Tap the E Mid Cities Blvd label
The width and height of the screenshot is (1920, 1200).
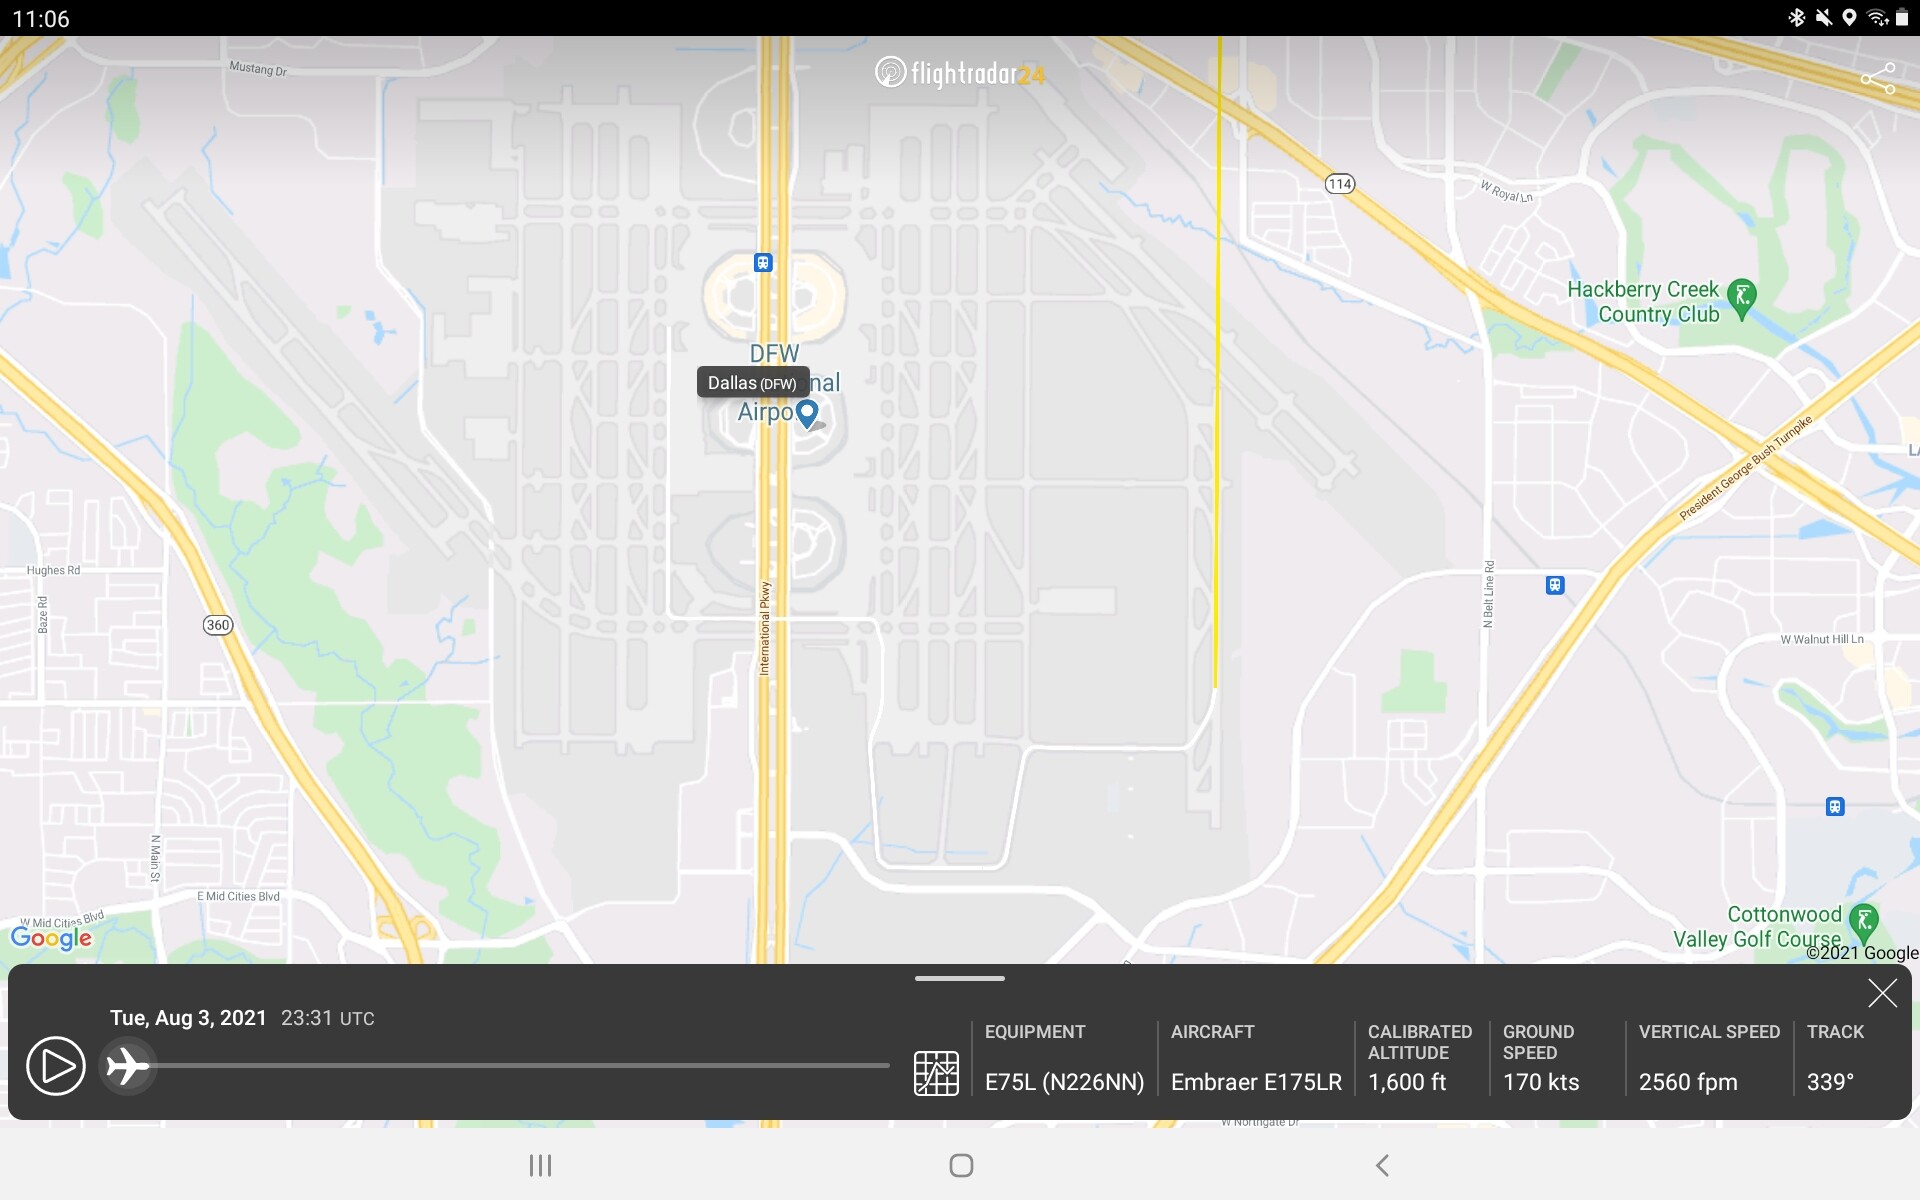[238, 896]
